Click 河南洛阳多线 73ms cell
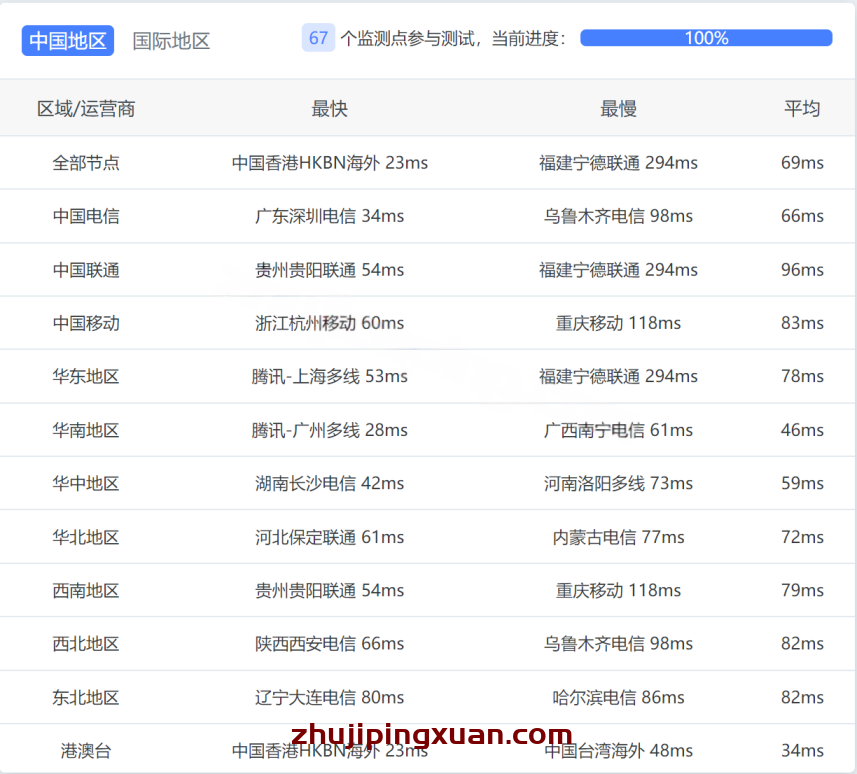Viewport: 857px width, 774px height. point(618,483)
